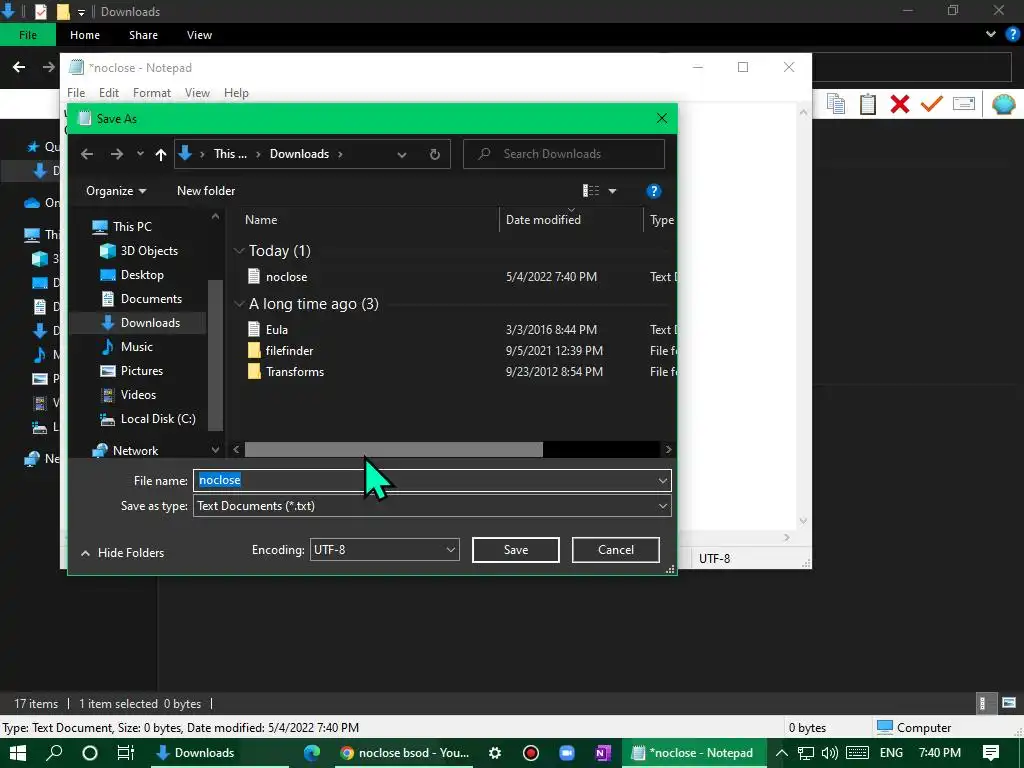The image size is (1024, 768).
Task: Click the horizontal scrollbar in file list
Action: pyautogui.click(x=394, y=449)
